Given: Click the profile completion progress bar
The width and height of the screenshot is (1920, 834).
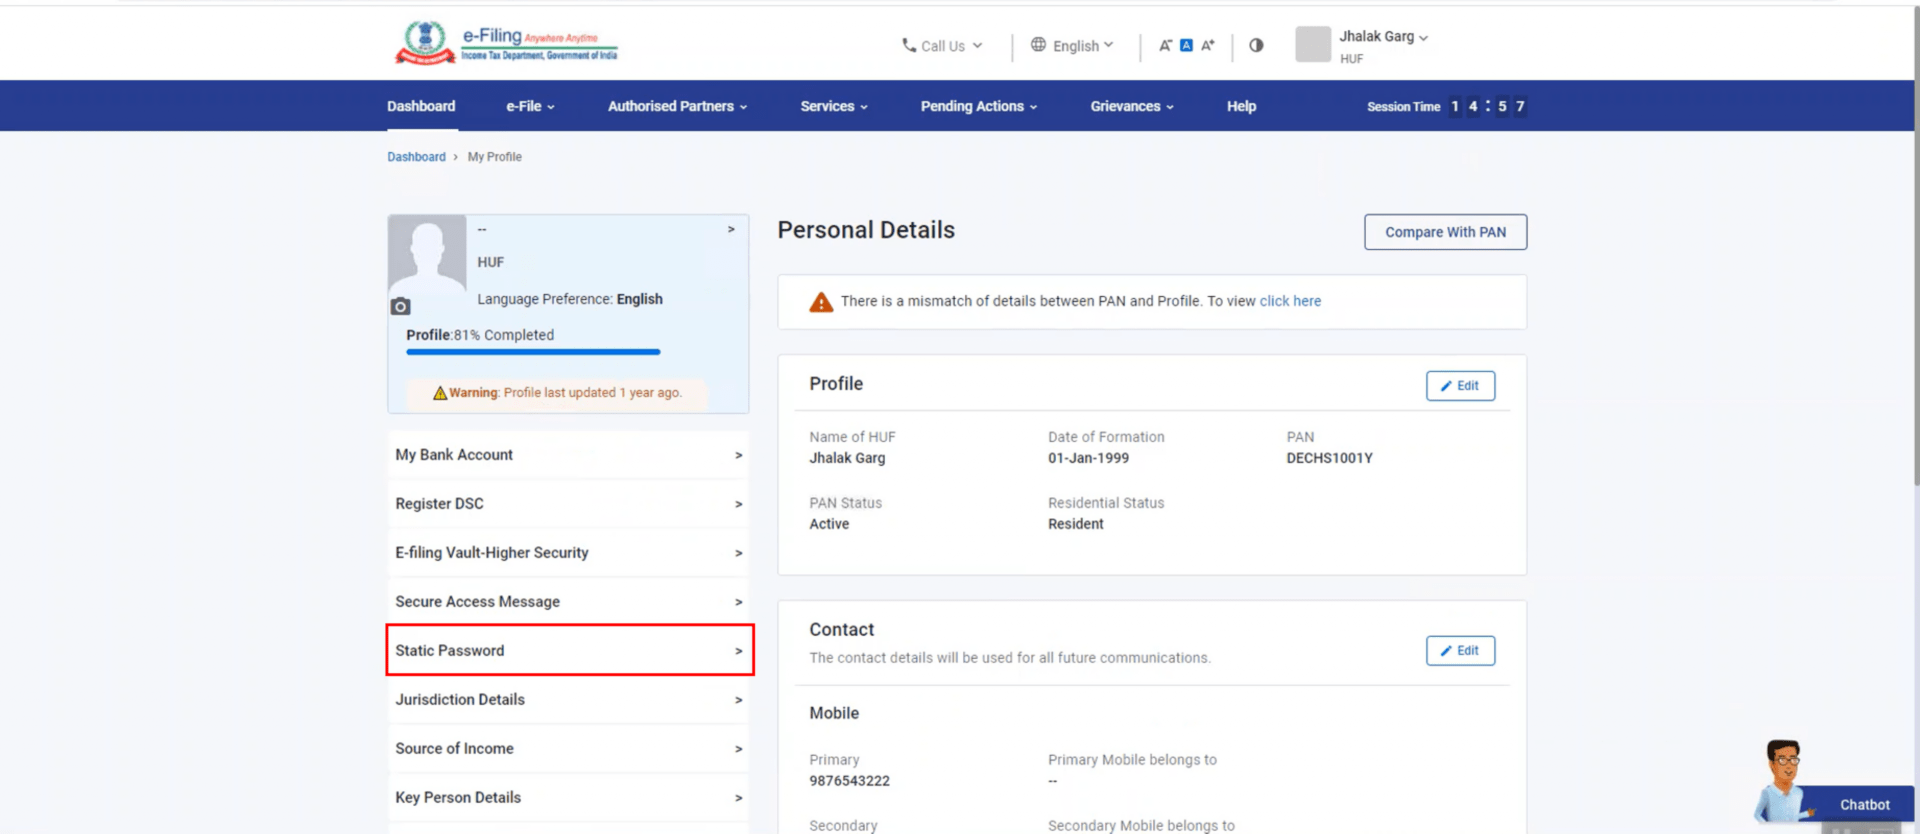Looking at the screenshot, I should 533,352.
